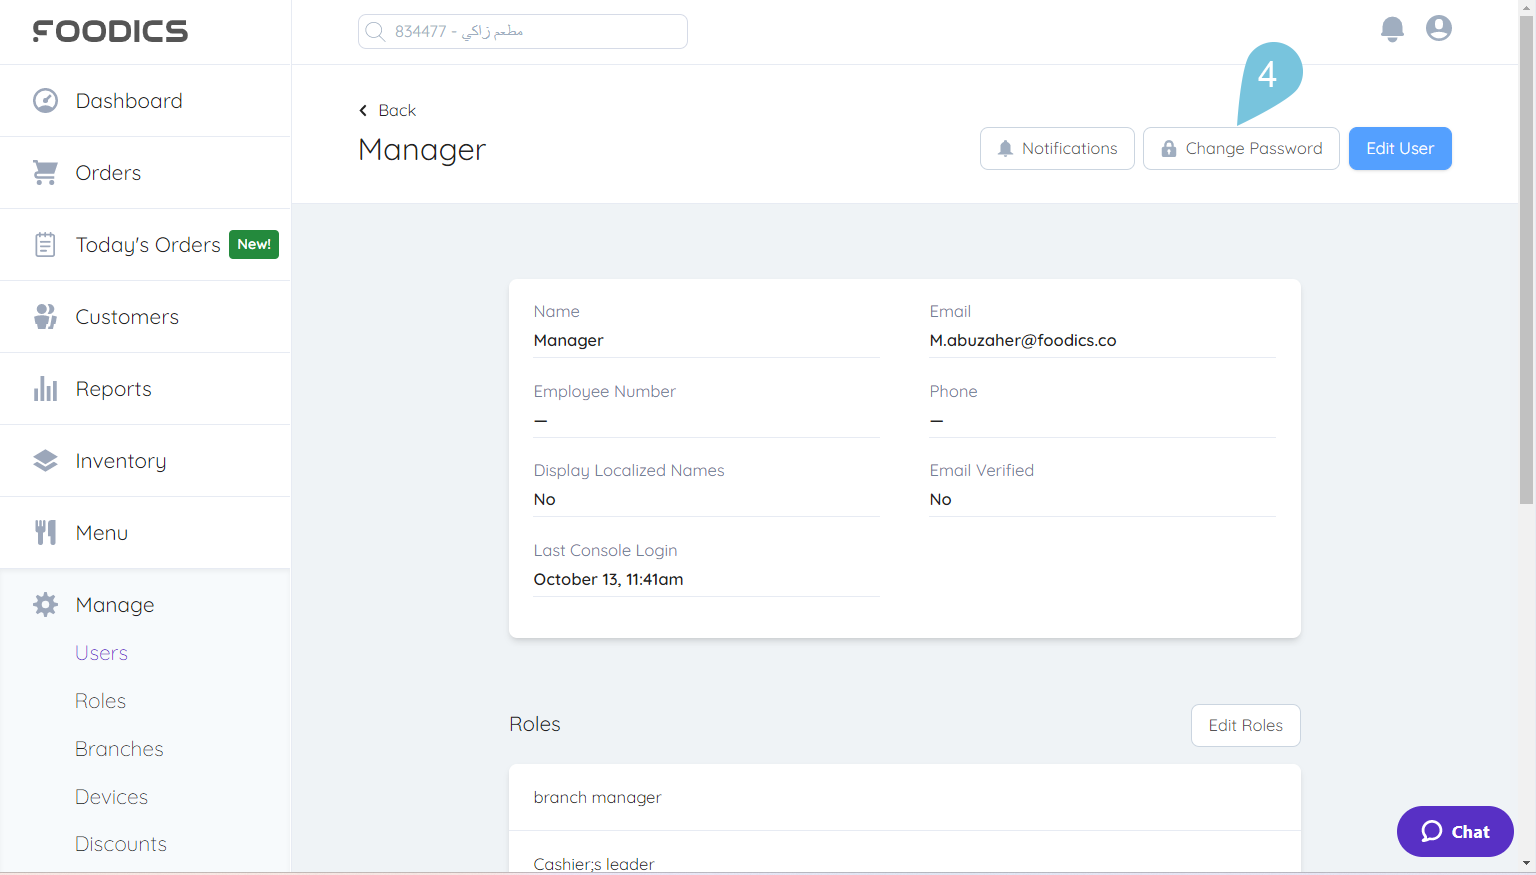The width and height of the screenshot is (1536, 875).
Task: Click the Customers people icon
Action: 45,316
